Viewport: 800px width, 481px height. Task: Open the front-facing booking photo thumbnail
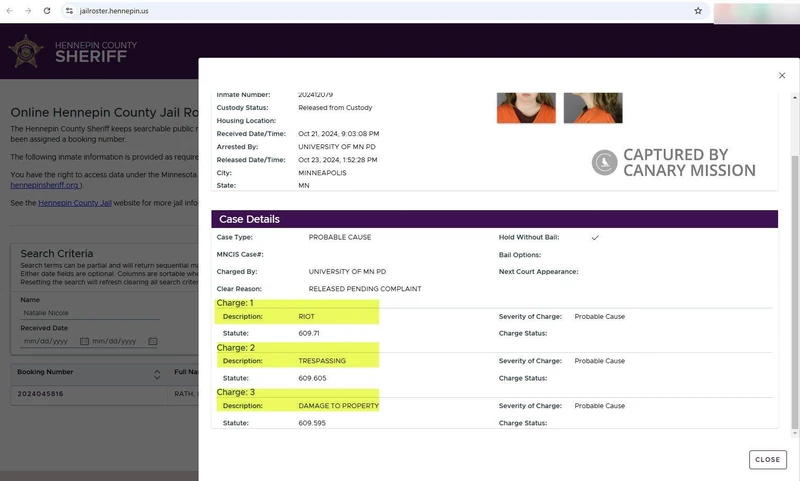pyautogui.click(x=526, y=108)
